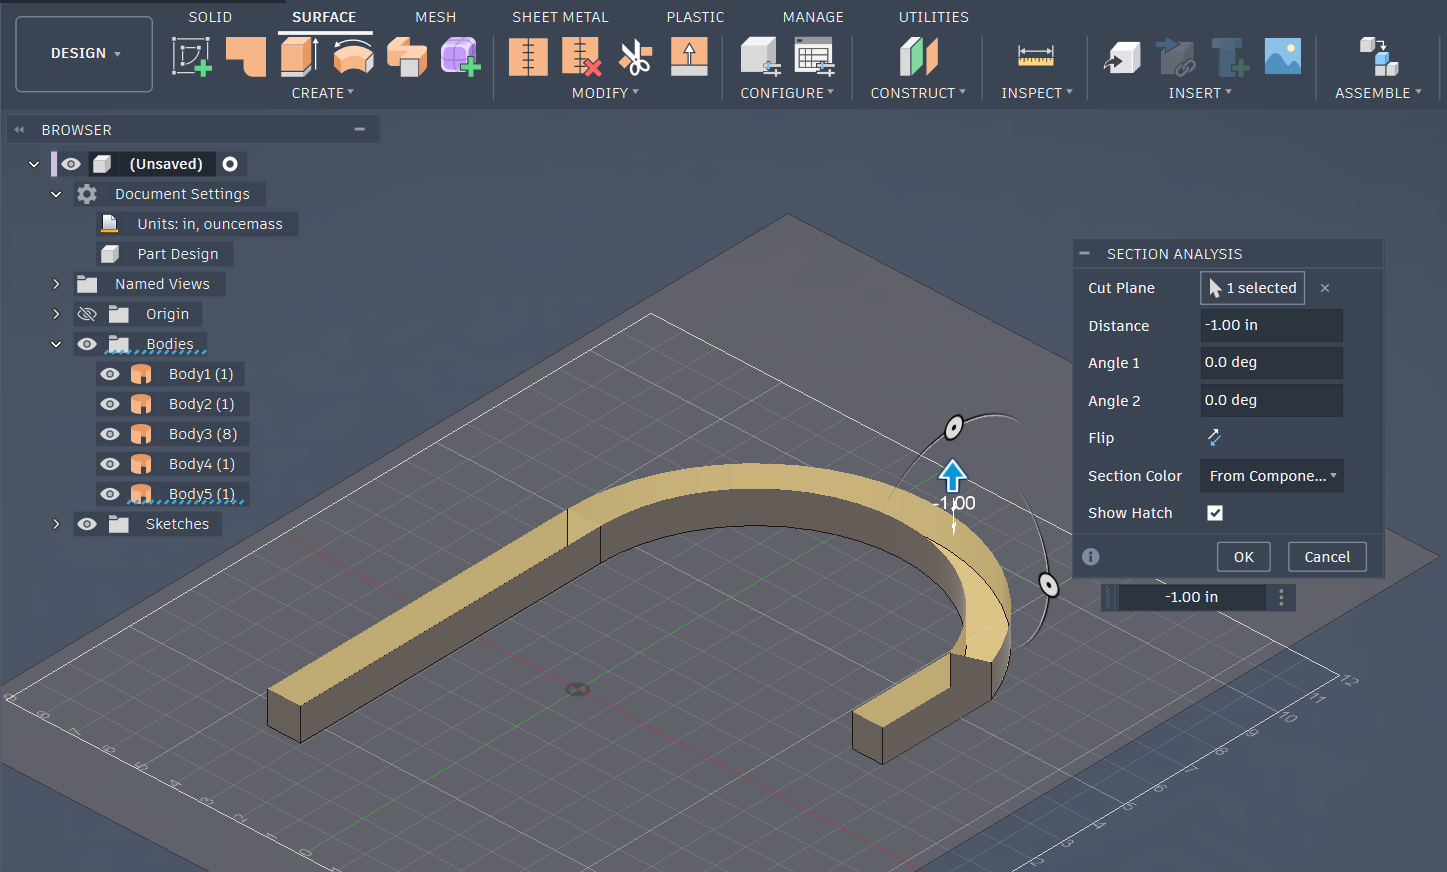Click the Distance input field

click(1271, 325)
